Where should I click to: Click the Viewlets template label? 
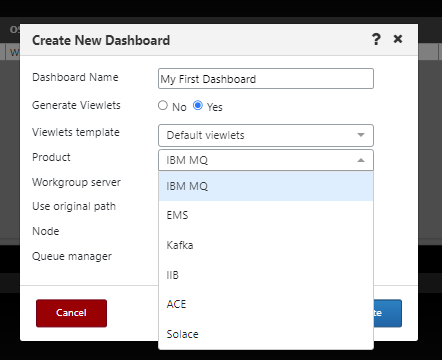coord(76,132)
